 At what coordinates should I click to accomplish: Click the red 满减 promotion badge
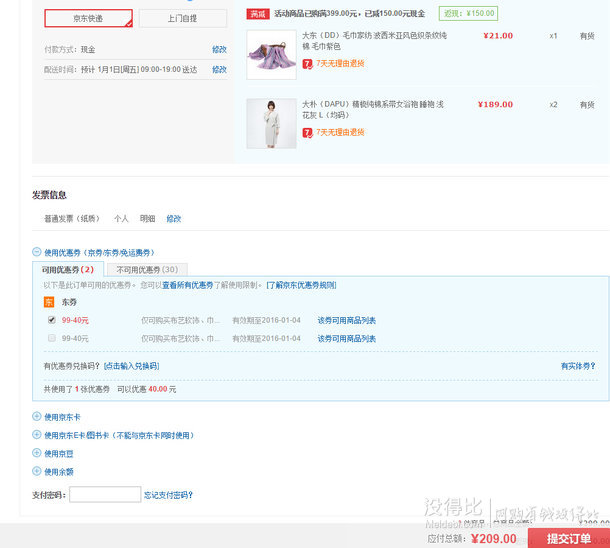tap(258, 14)
